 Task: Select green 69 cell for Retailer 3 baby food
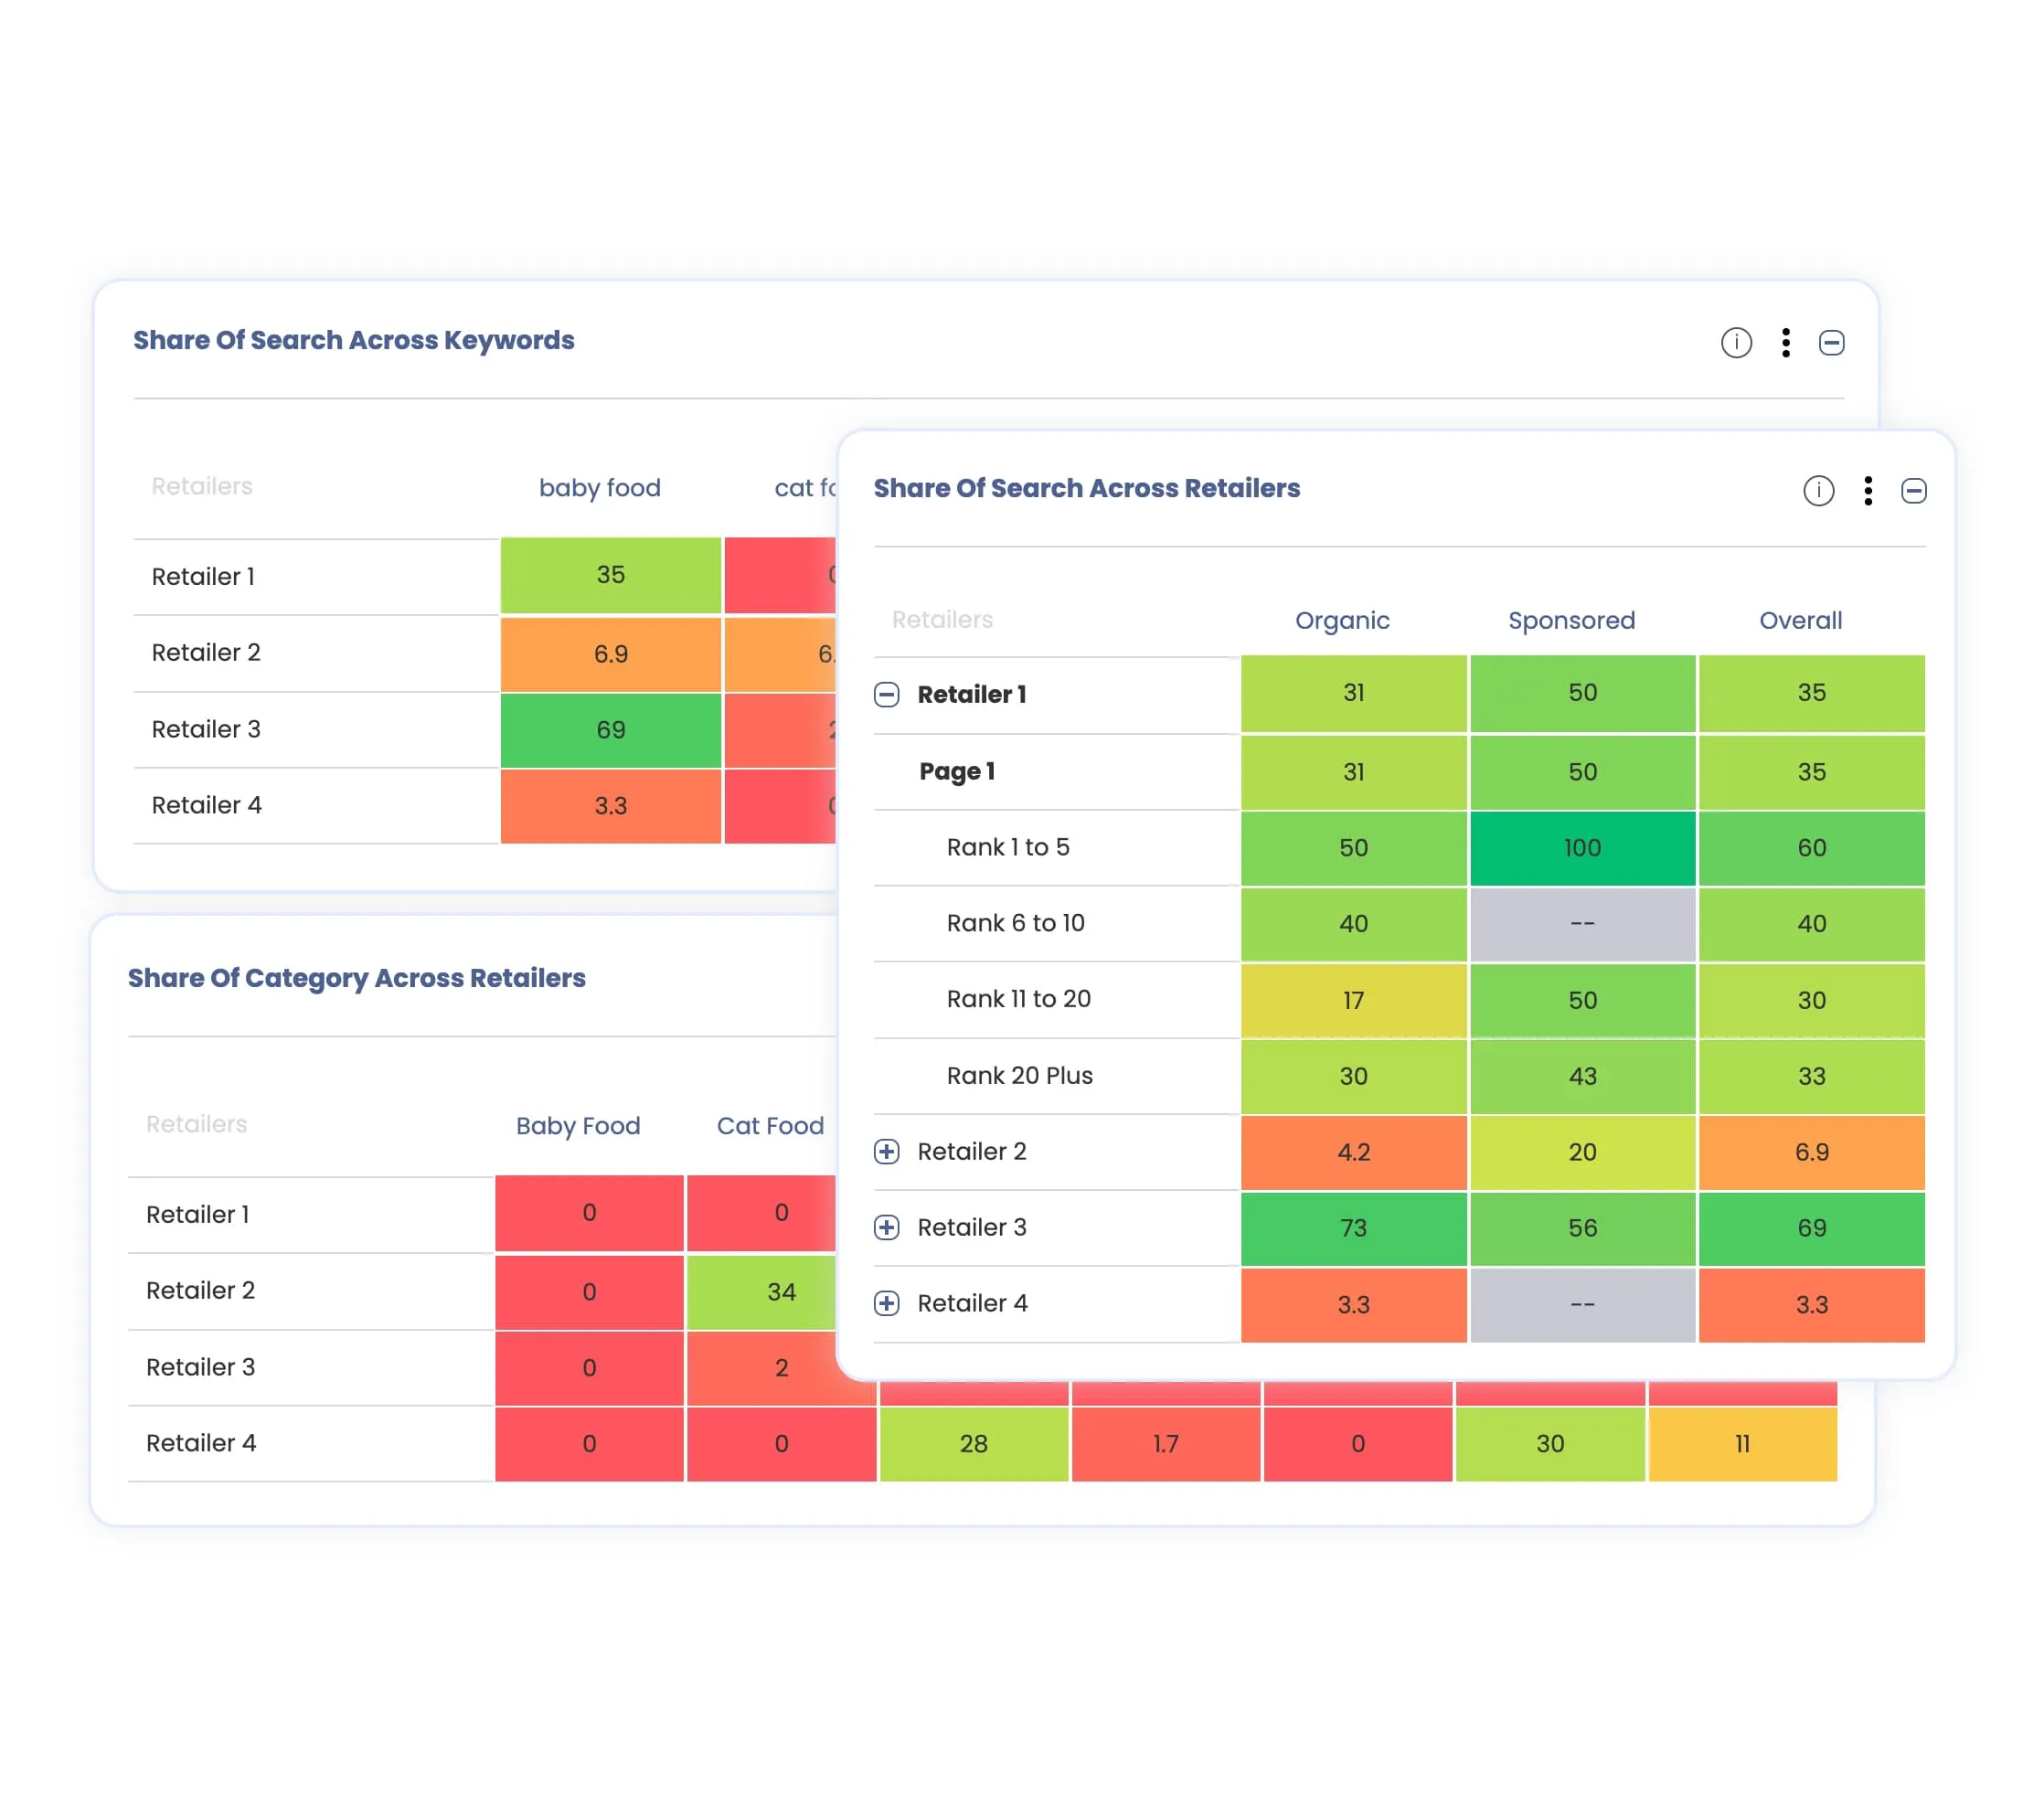[x=610, y=730]
